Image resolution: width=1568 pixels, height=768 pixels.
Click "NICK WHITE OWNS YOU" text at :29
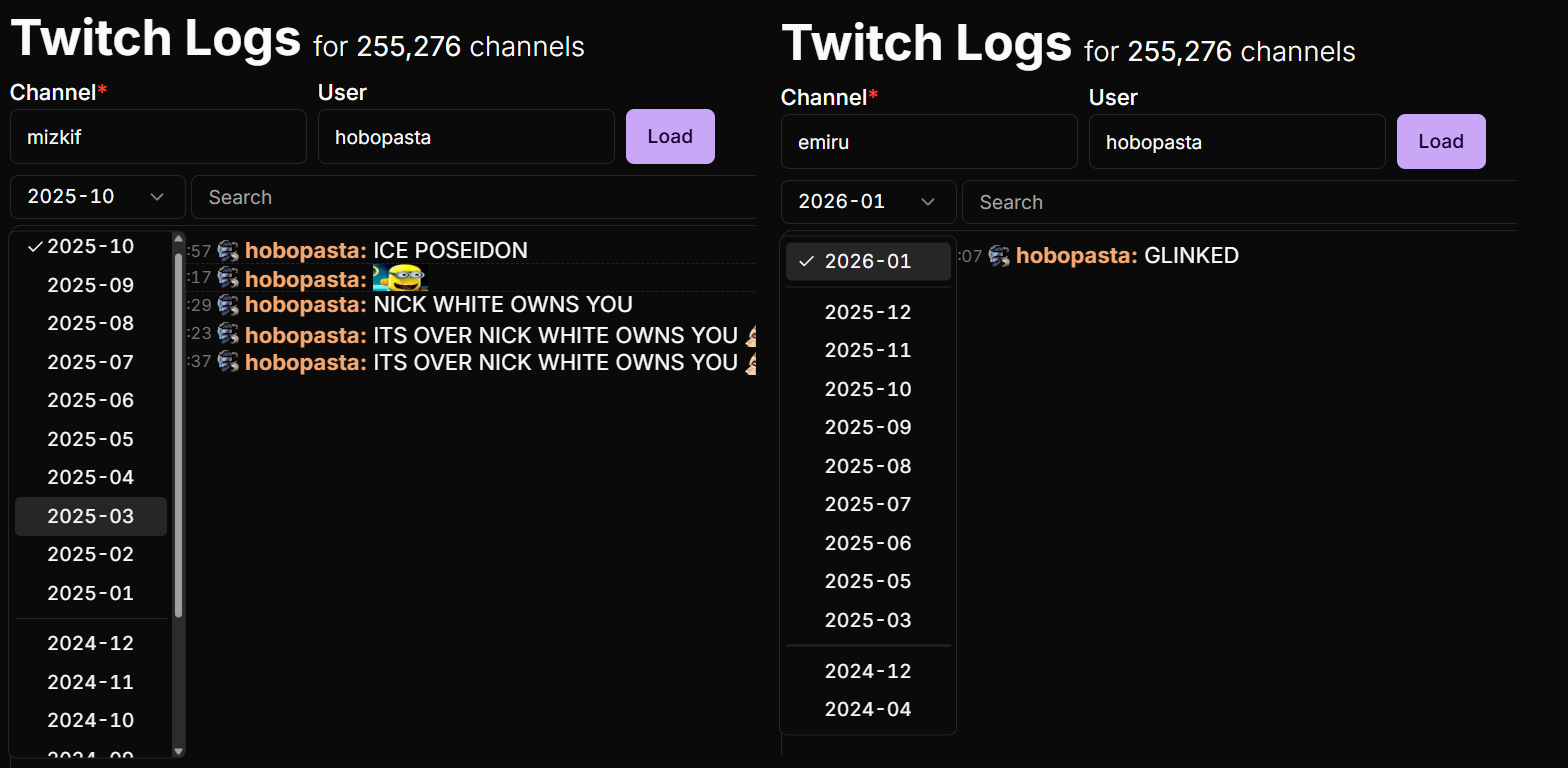503,305
